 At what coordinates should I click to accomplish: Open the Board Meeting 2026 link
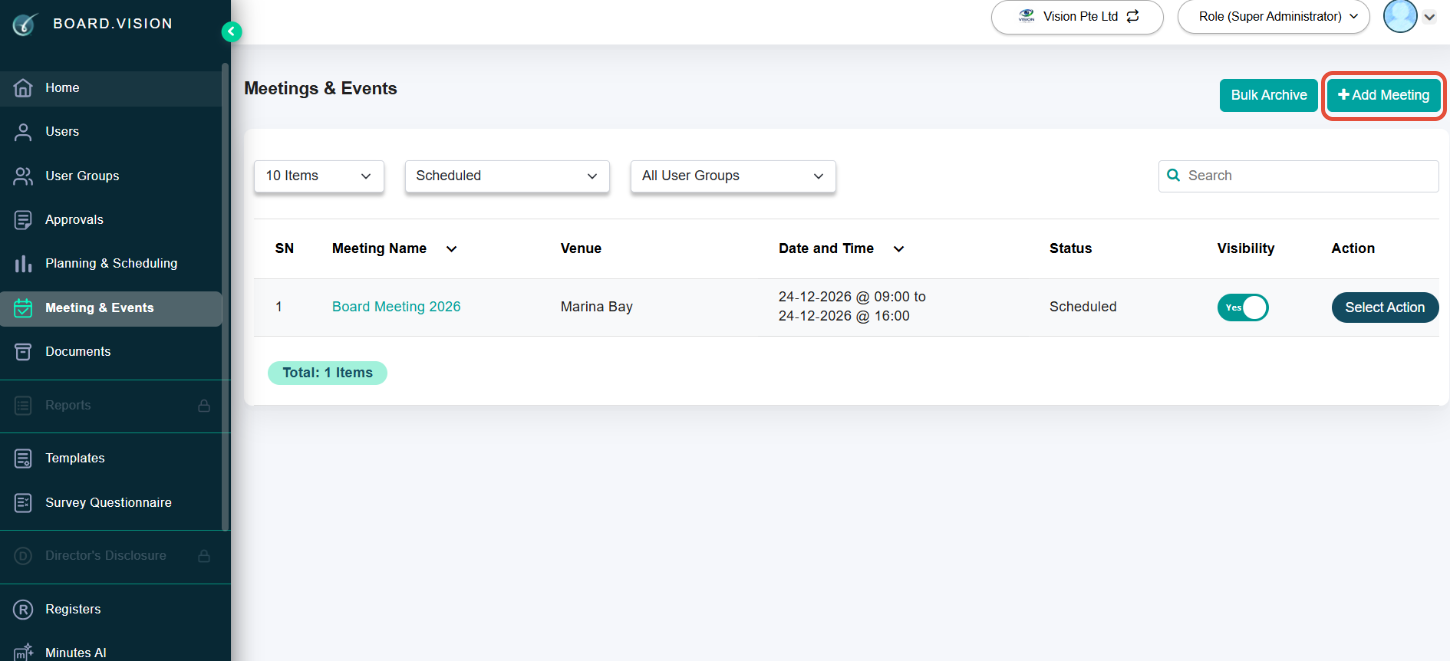pyautogui.click(x=396, y=307)
